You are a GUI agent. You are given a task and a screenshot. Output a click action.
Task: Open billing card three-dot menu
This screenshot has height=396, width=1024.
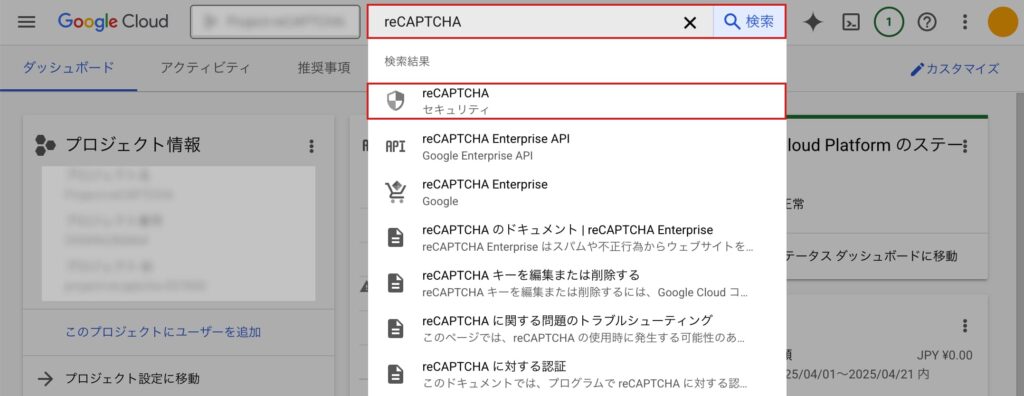965,325
